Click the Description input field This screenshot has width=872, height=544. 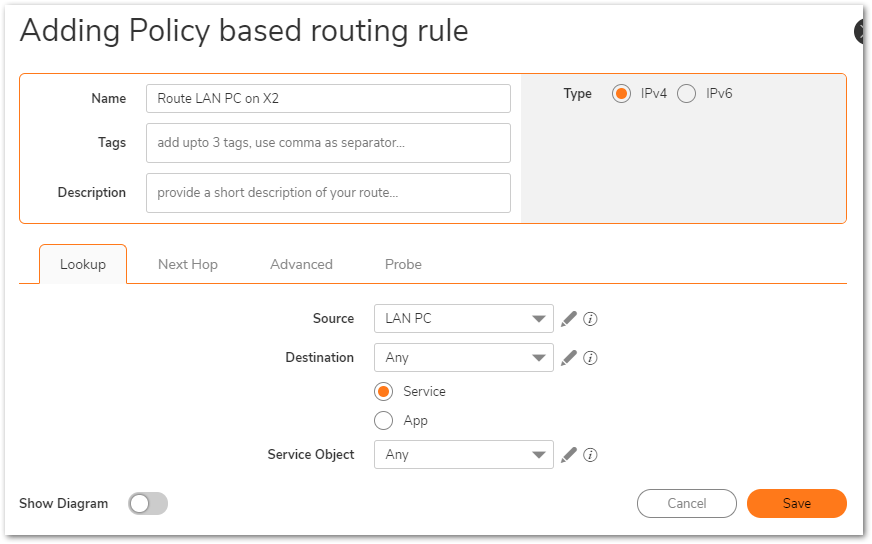[328, 193]
